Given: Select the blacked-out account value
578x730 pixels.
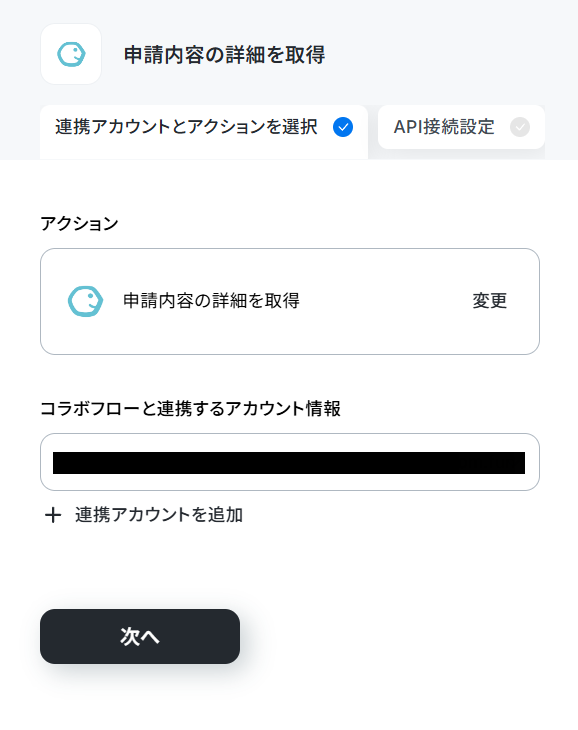Looking at the screenshot, I should pos(289,463).
